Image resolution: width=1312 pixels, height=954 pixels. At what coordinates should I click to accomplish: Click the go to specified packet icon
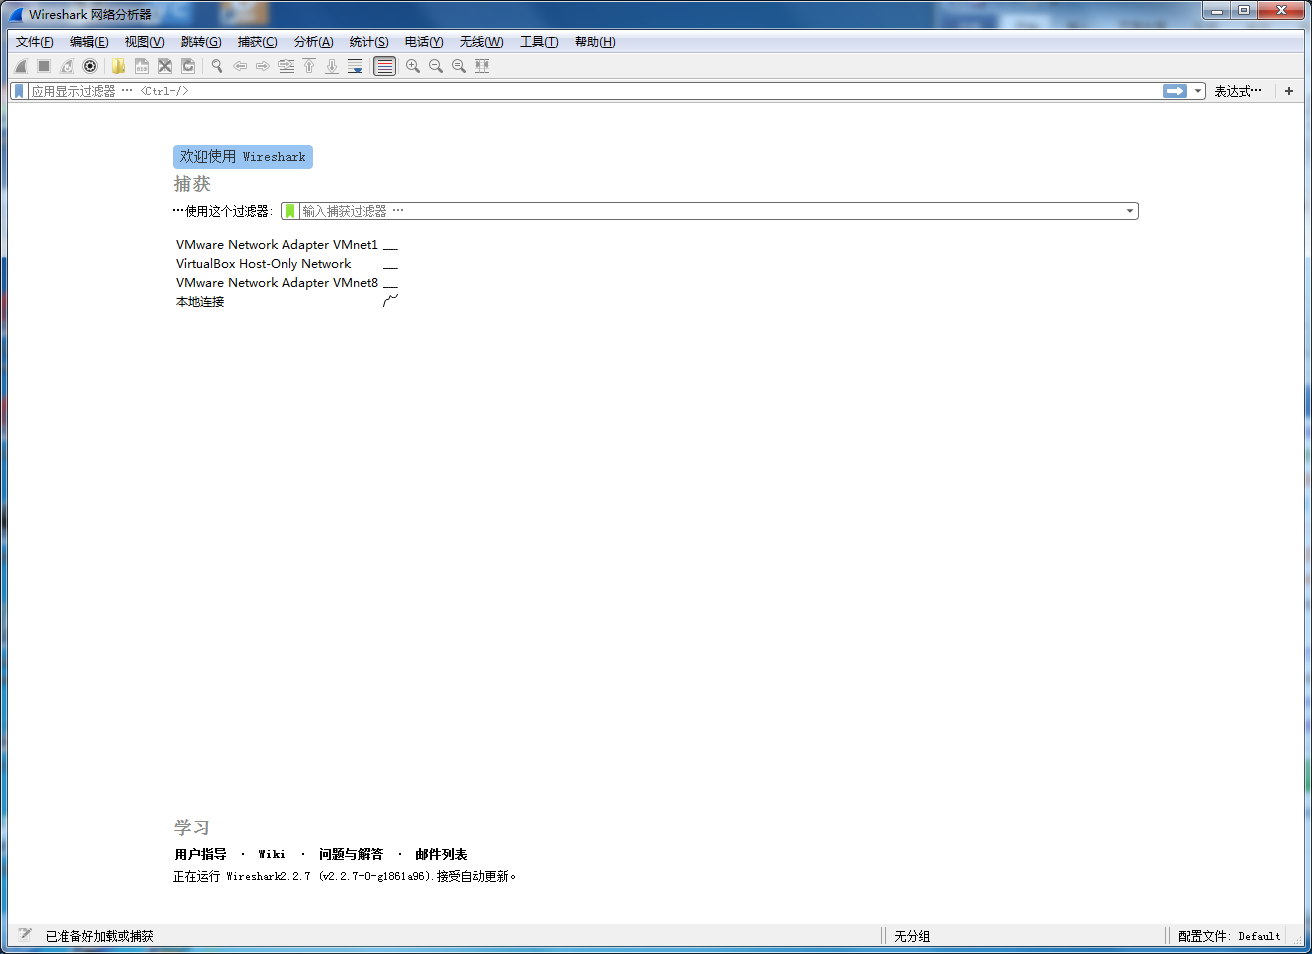point(286,66)
